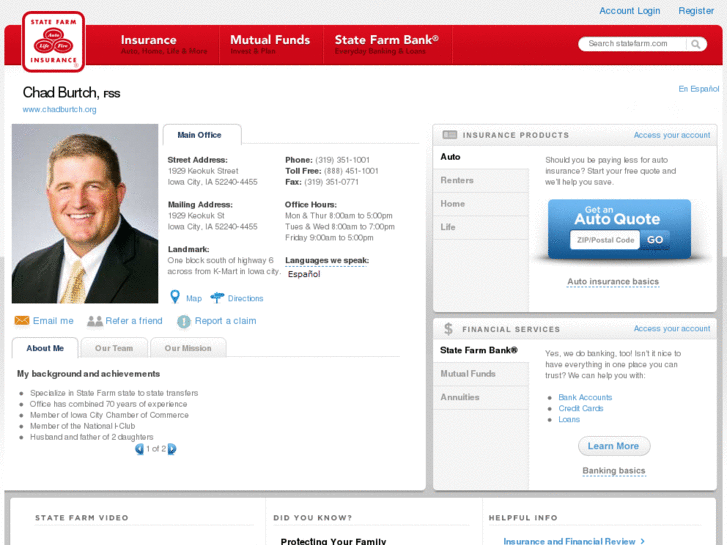Focus the ZIP/Postal Code field
Screen dimensions: 727x545
(605, 240)
